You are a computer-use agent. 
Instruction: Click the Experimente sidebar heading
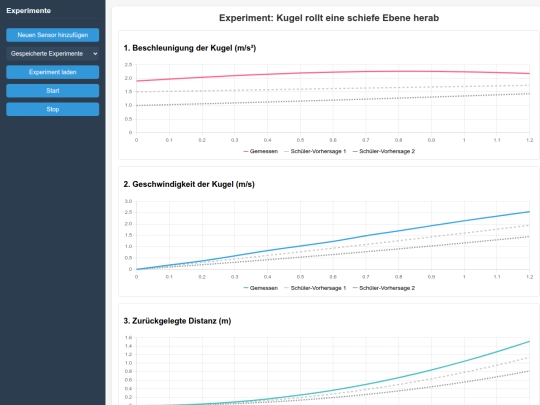[29, 11]
